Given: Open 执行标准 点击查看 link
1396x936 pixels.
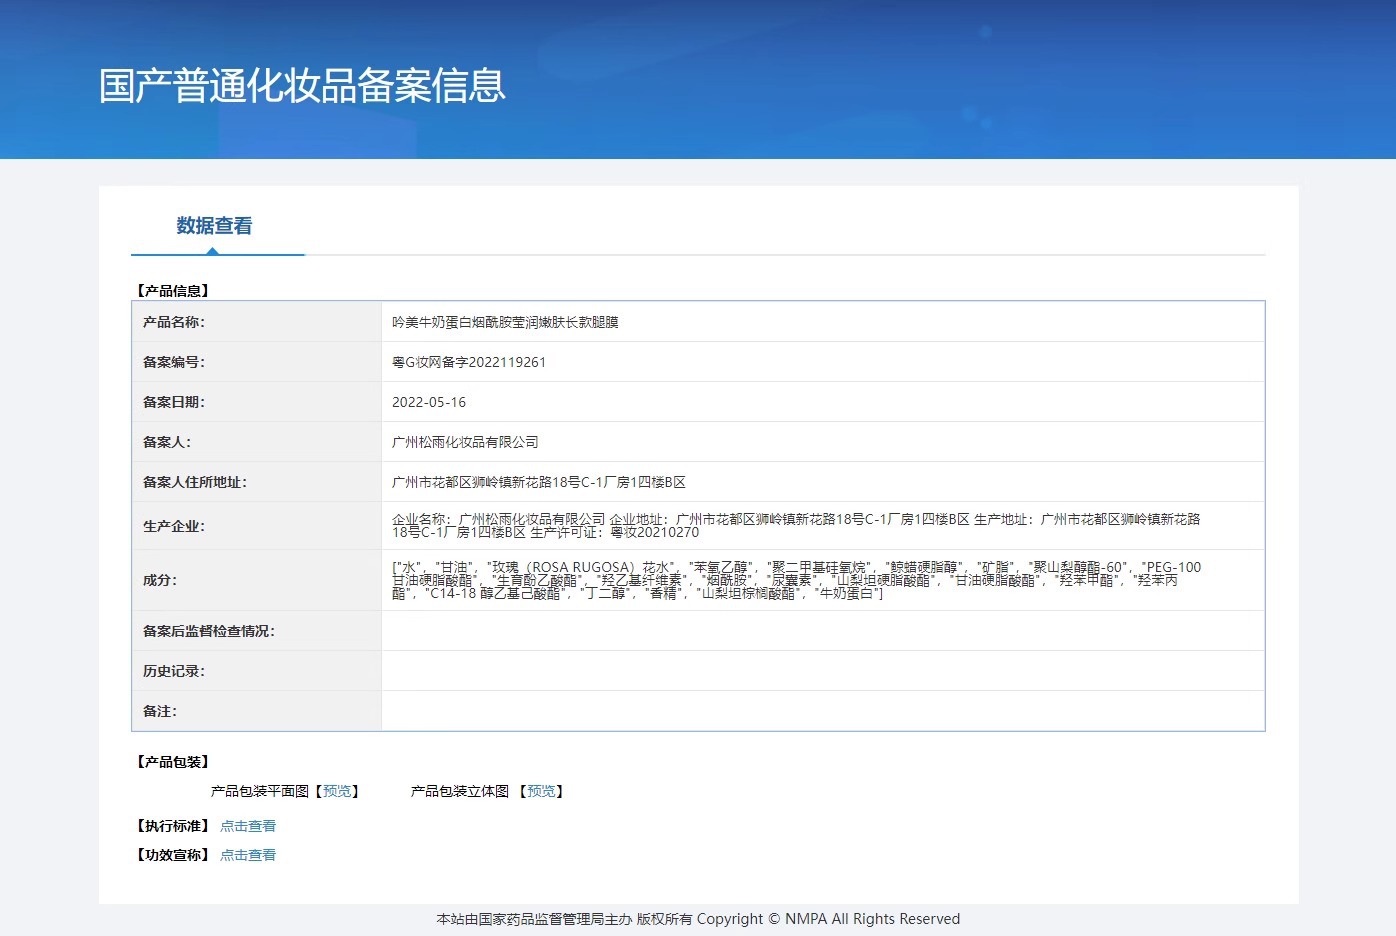Looking at the screenshot, I should [248, 826].
